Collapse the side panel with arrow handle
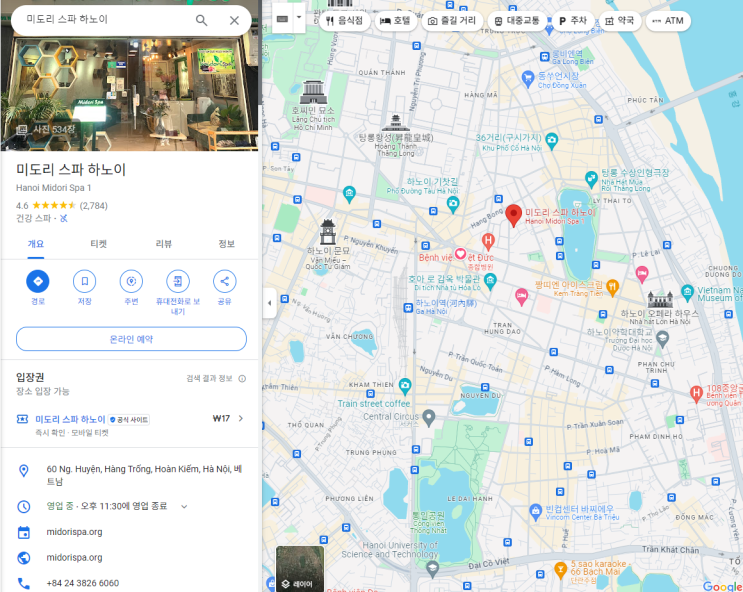 click(x=270, y=303)
